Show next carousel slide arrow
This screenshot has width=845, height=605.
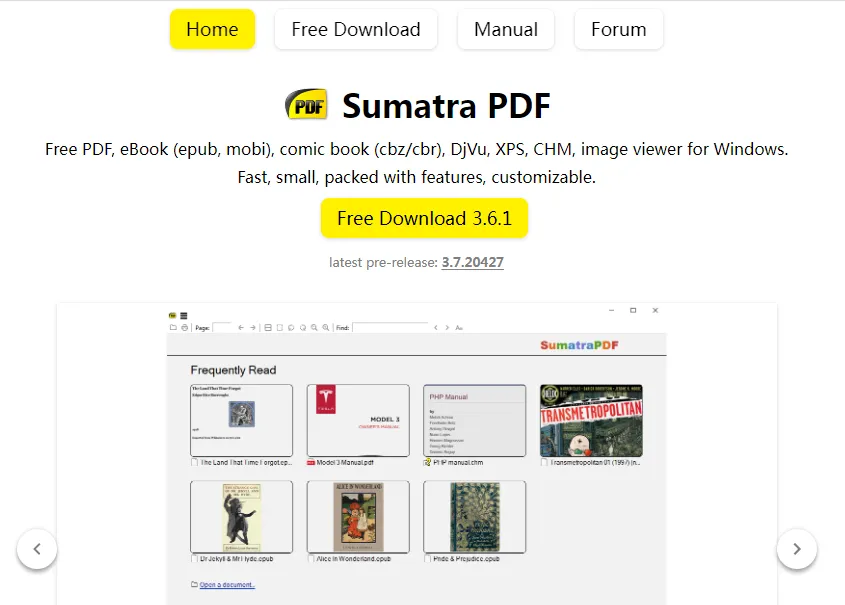(x=796, y=549)
